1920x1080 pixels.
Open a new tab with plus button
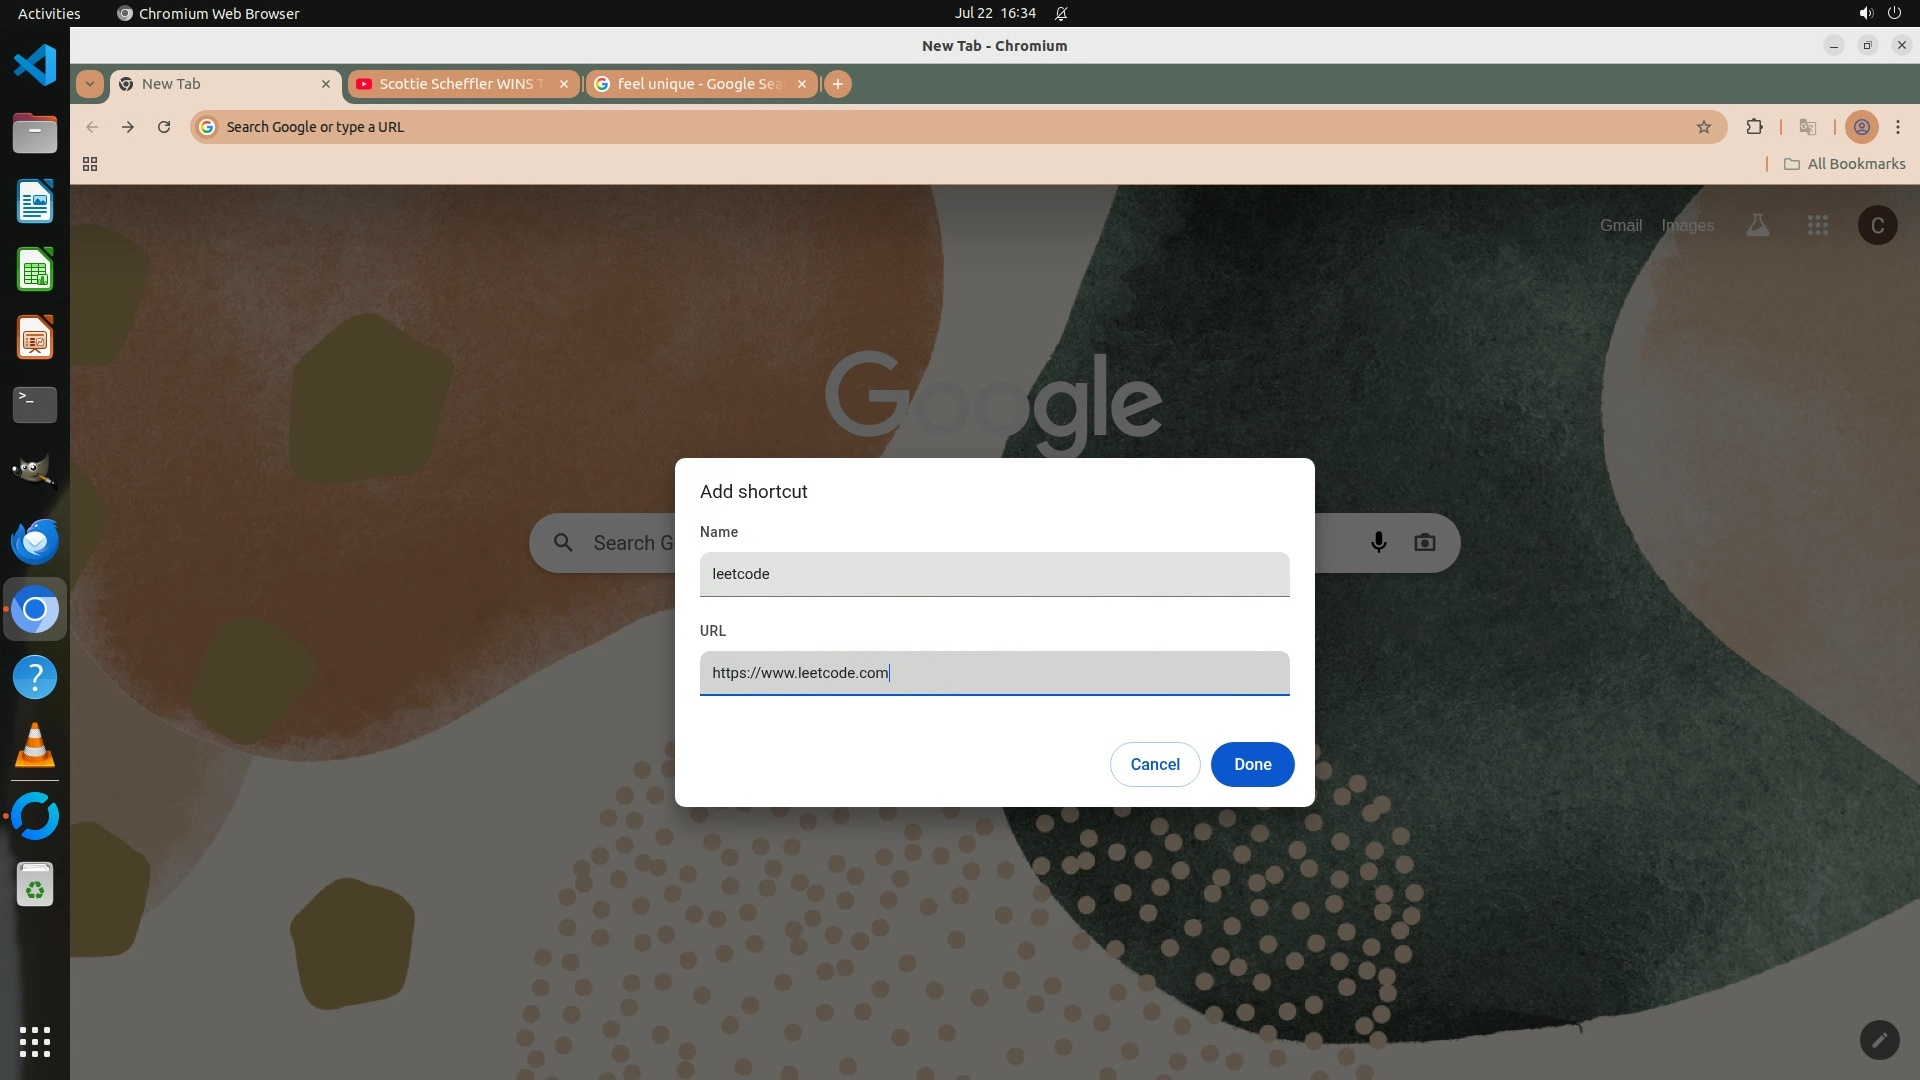838,84
